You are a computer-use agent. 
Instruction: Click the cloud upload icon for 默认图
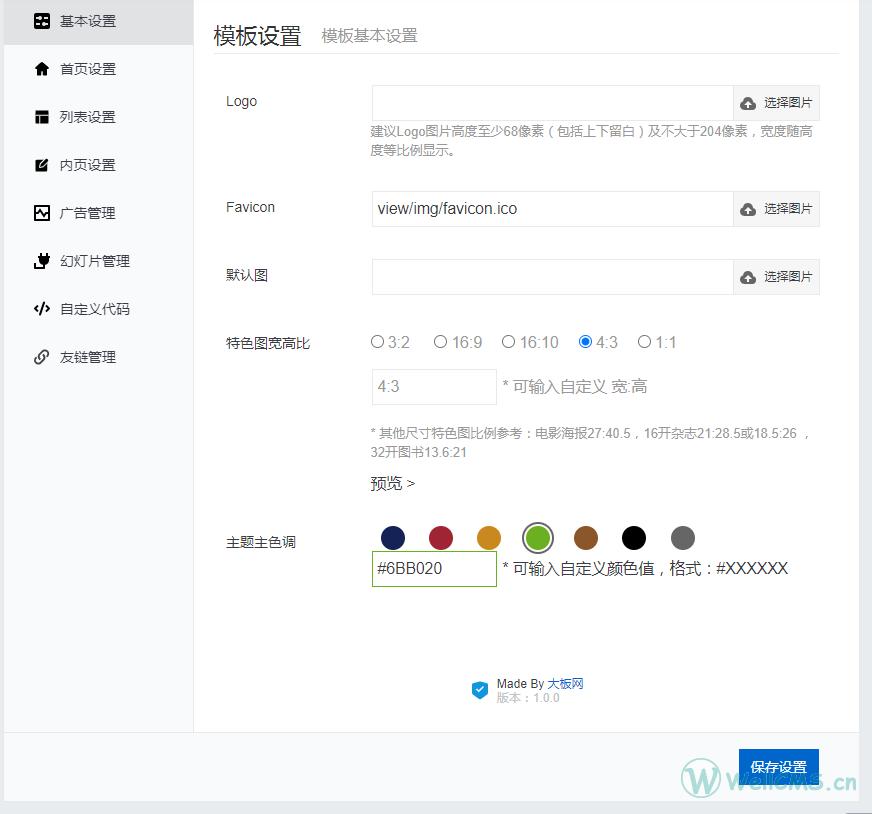tap(748, 277)
